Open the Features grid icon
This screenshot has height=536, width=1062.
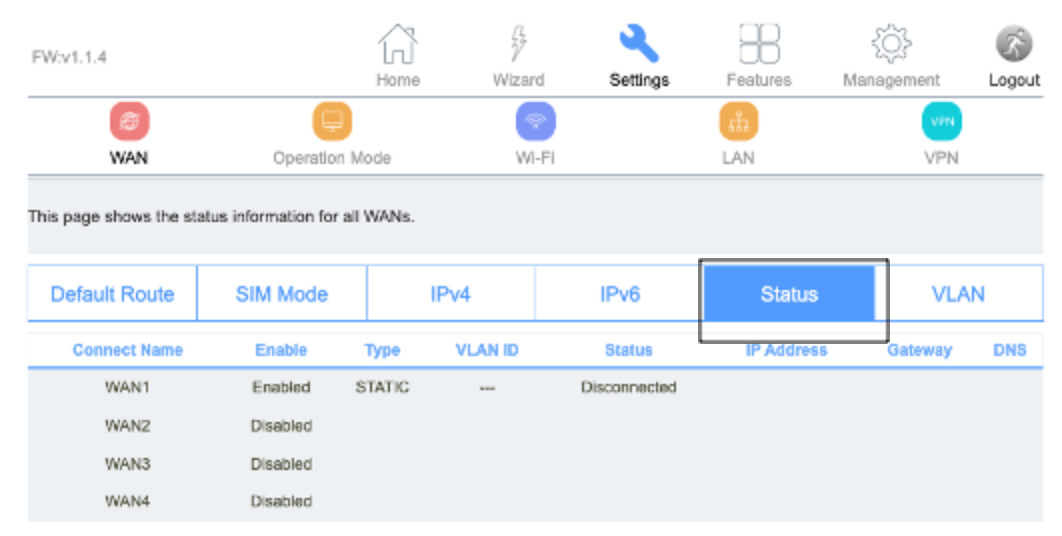tap(759, 45)
